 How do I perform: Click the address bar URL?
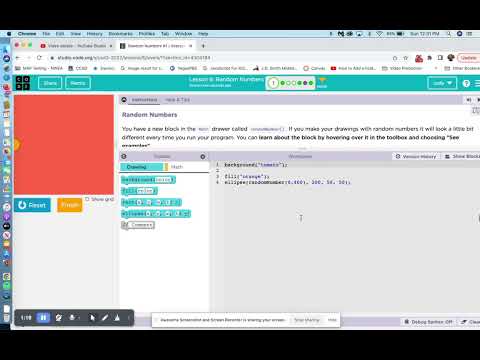[133, 58]
